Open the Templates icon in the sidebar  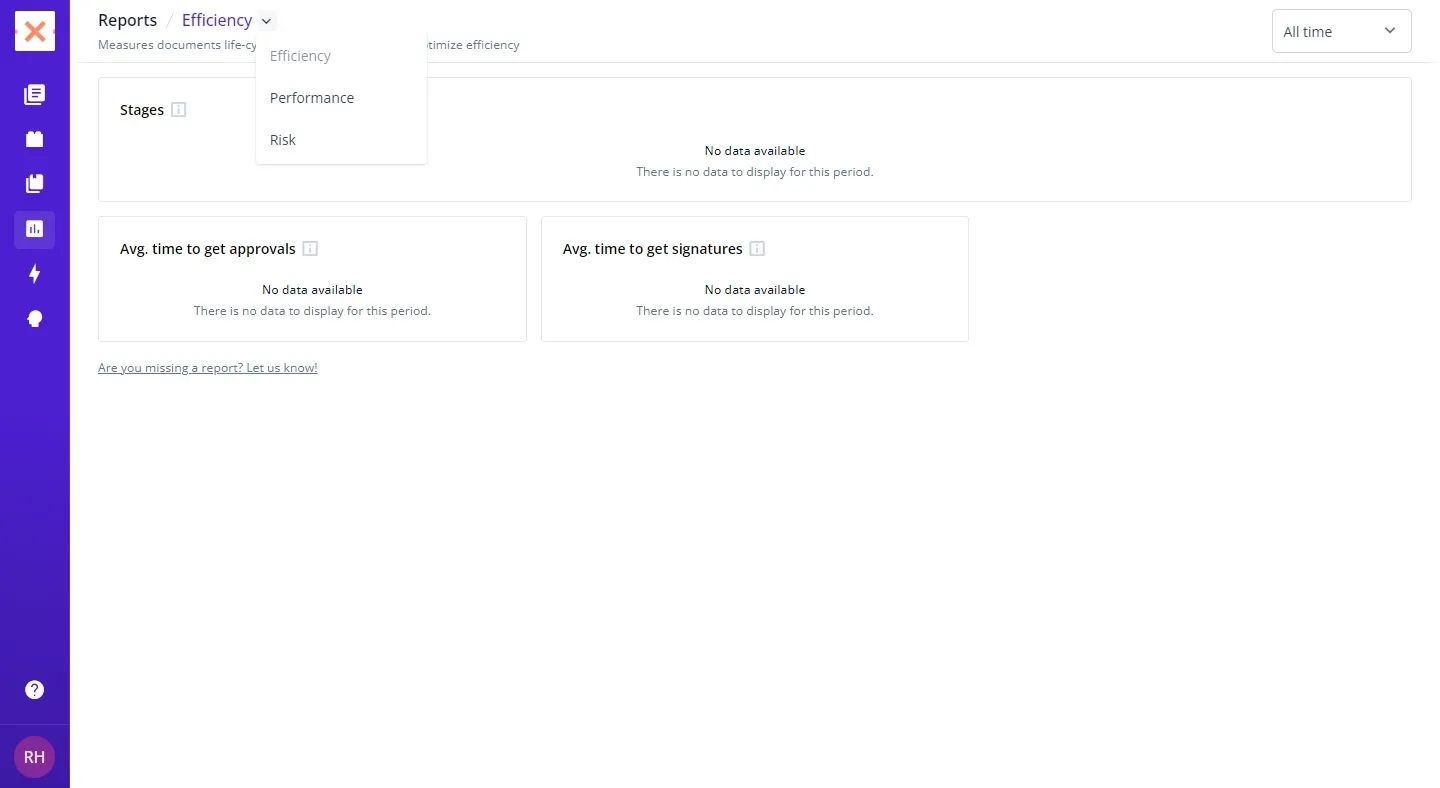click(x=35, y=139)
